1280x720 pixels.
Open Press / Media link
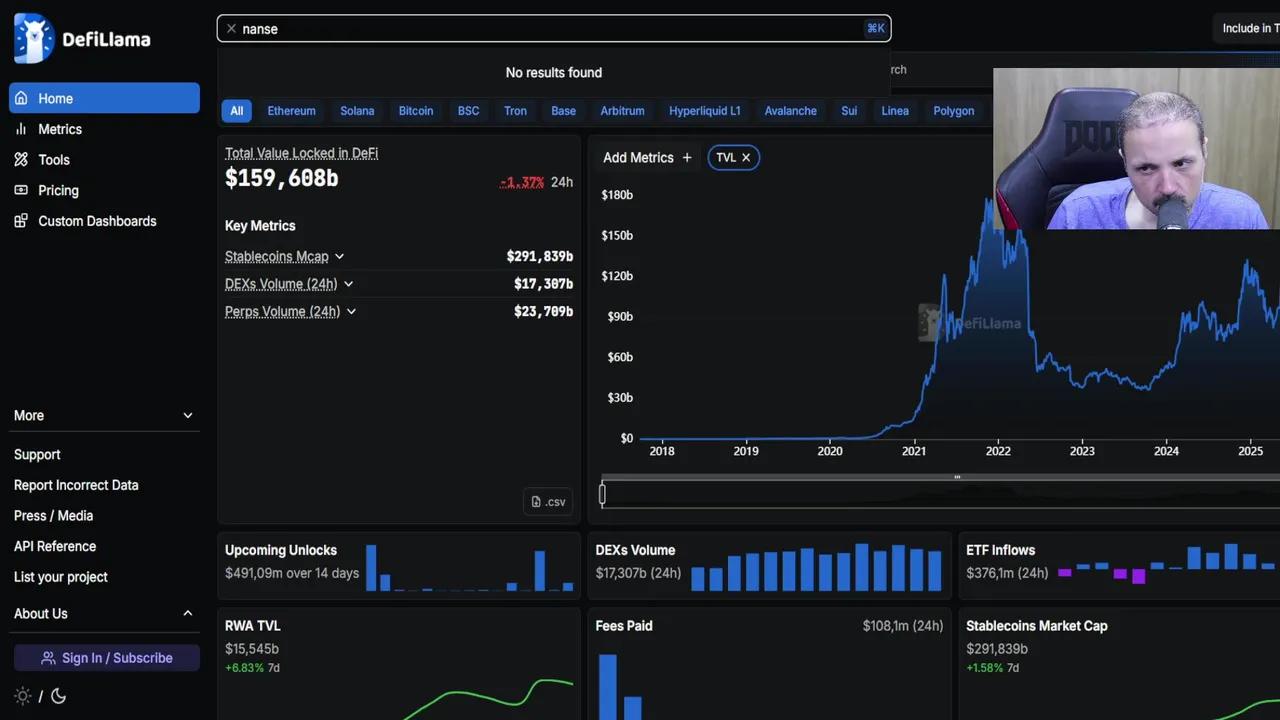pos(53,516)
